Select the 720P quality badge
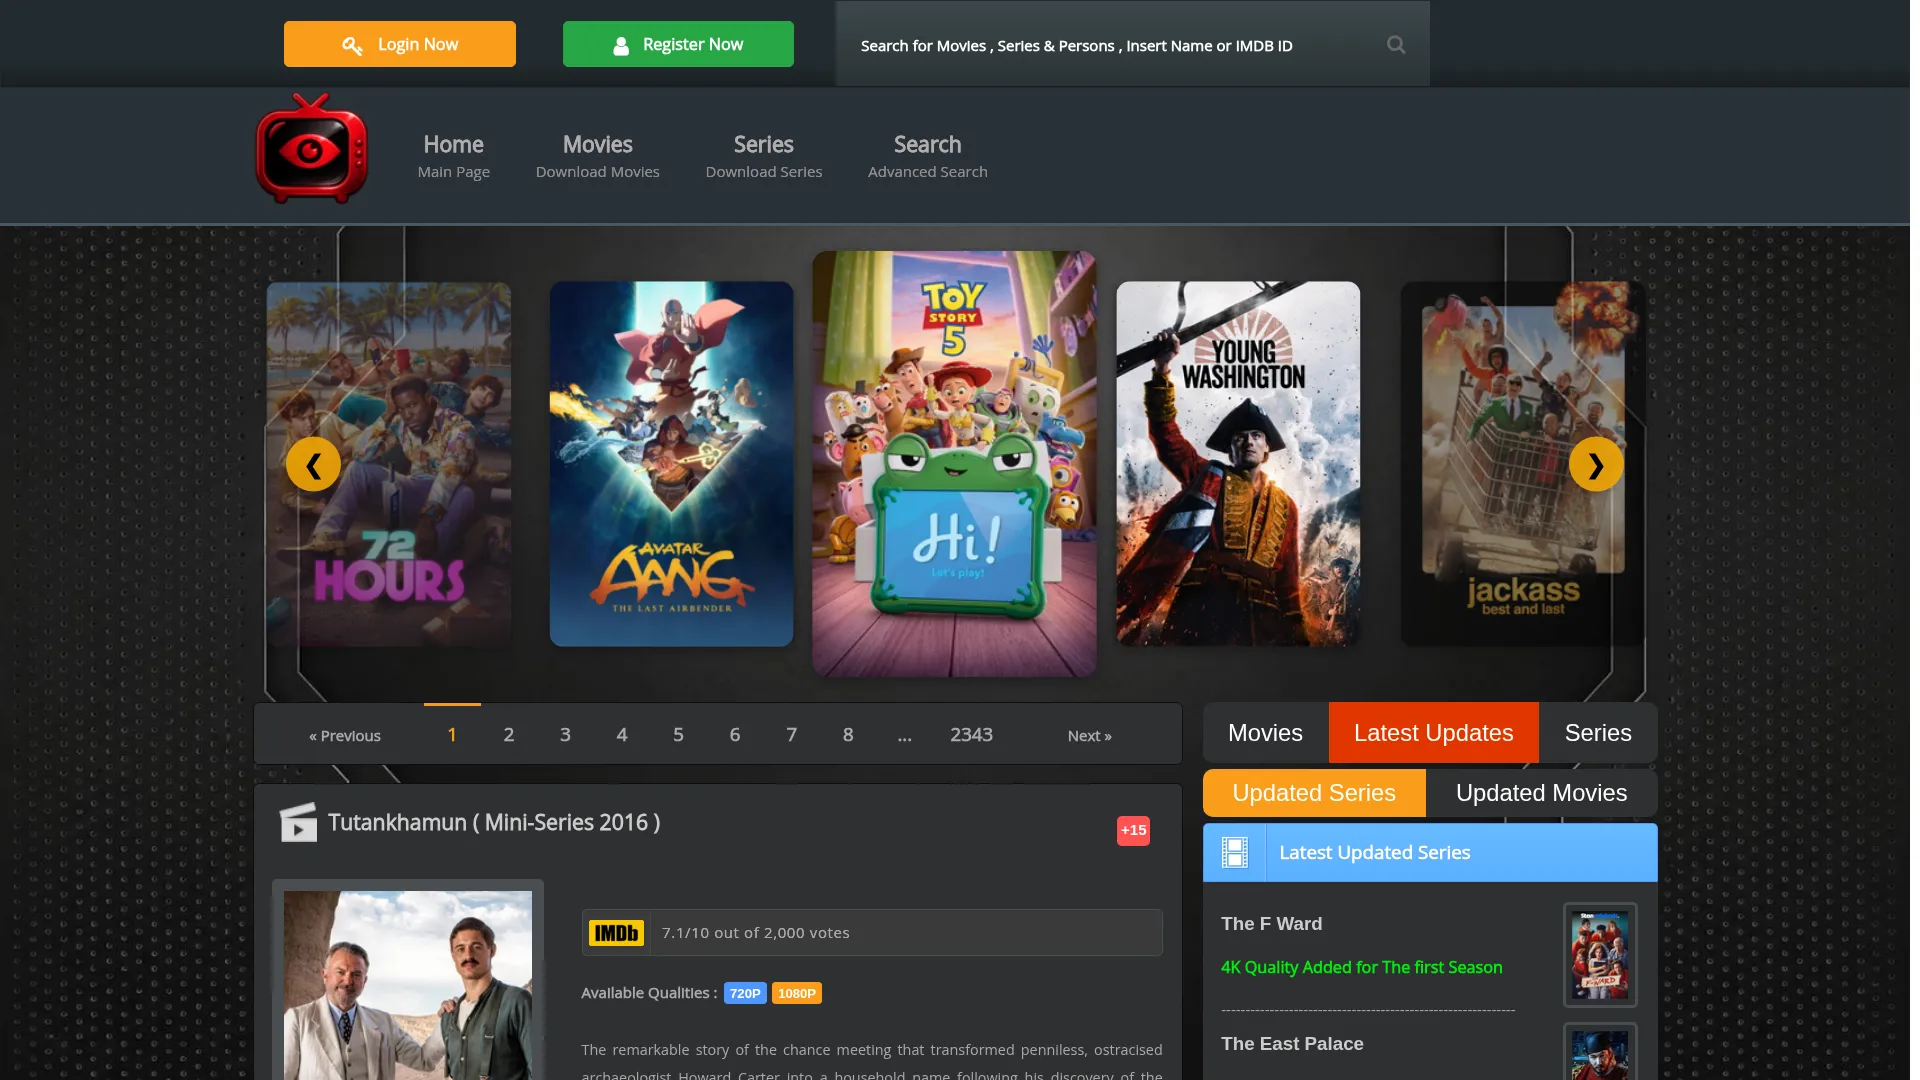The image size is (1920, 1080). pyautogui.click(x=745, y=993)
